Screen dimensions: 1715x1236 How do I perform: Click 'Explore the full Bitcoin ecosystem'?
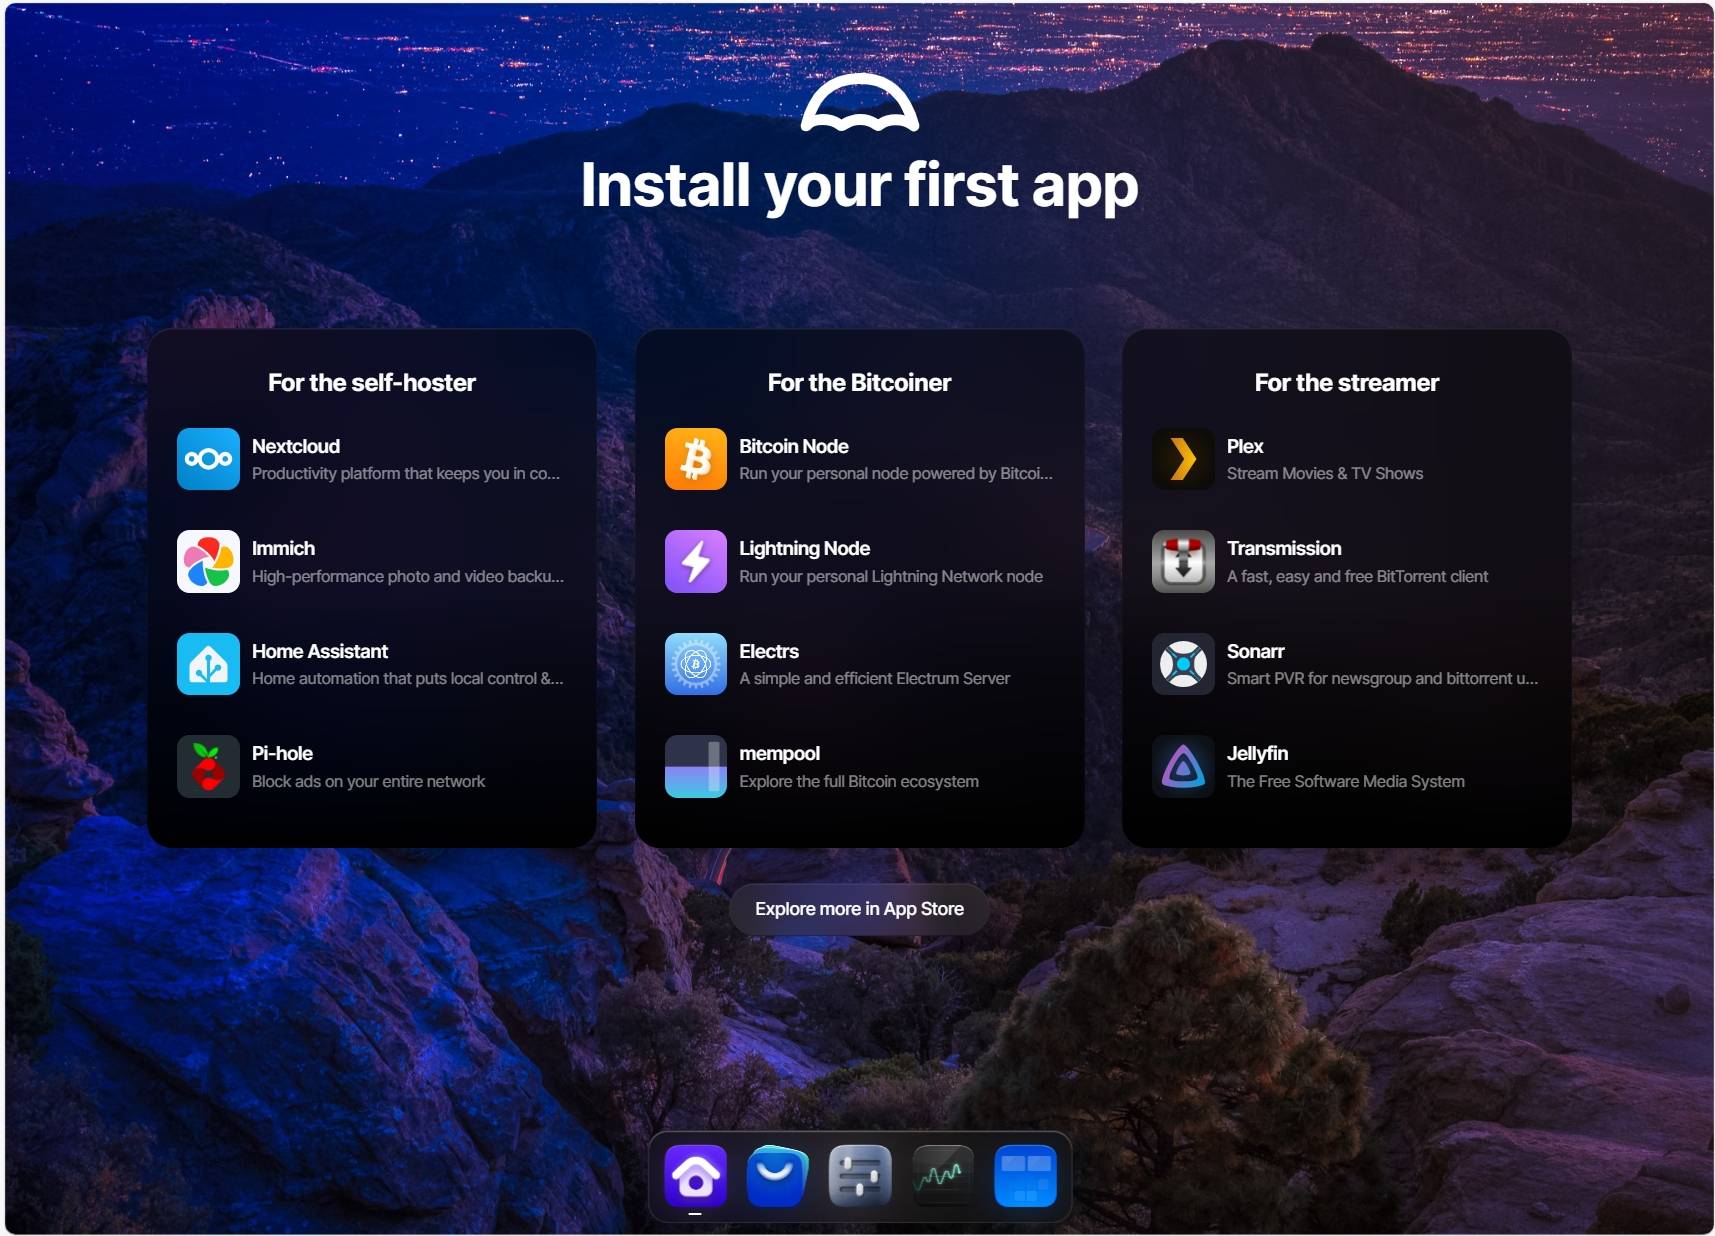[859, 781]
